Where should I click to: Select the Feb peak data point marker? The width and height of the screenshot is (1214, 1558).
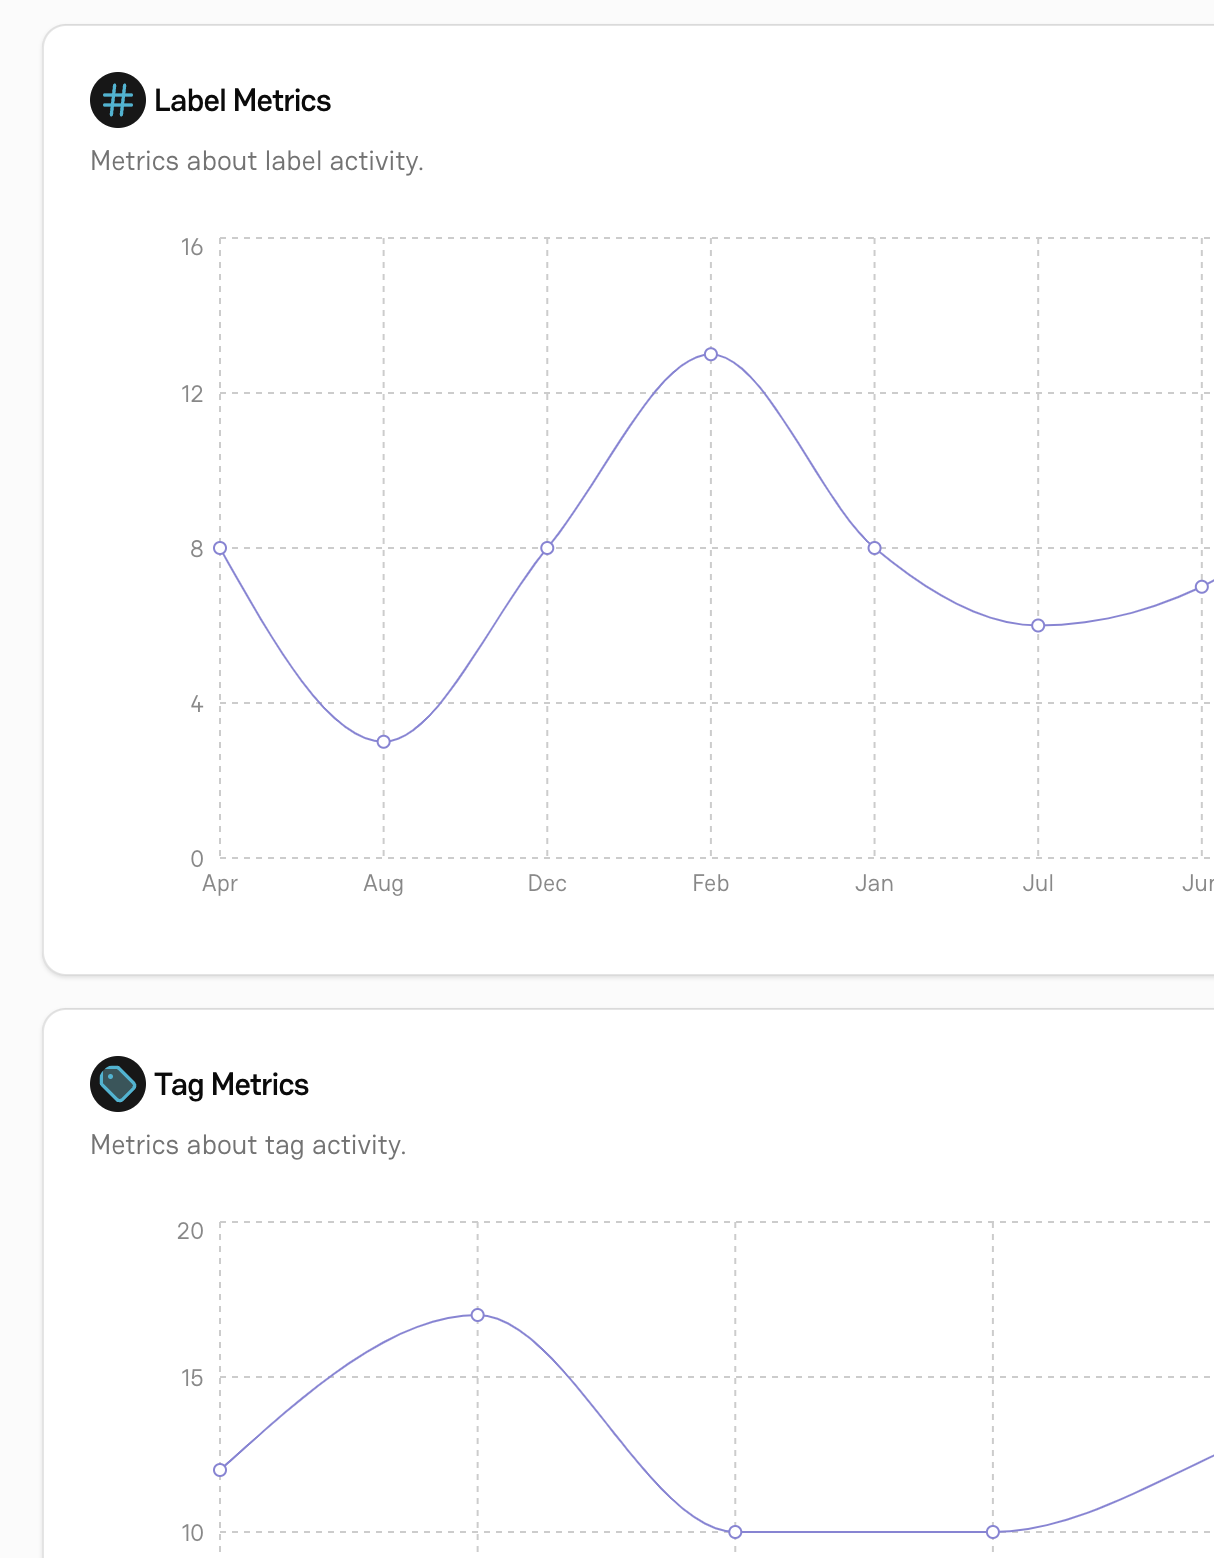(x=711, y=354)
